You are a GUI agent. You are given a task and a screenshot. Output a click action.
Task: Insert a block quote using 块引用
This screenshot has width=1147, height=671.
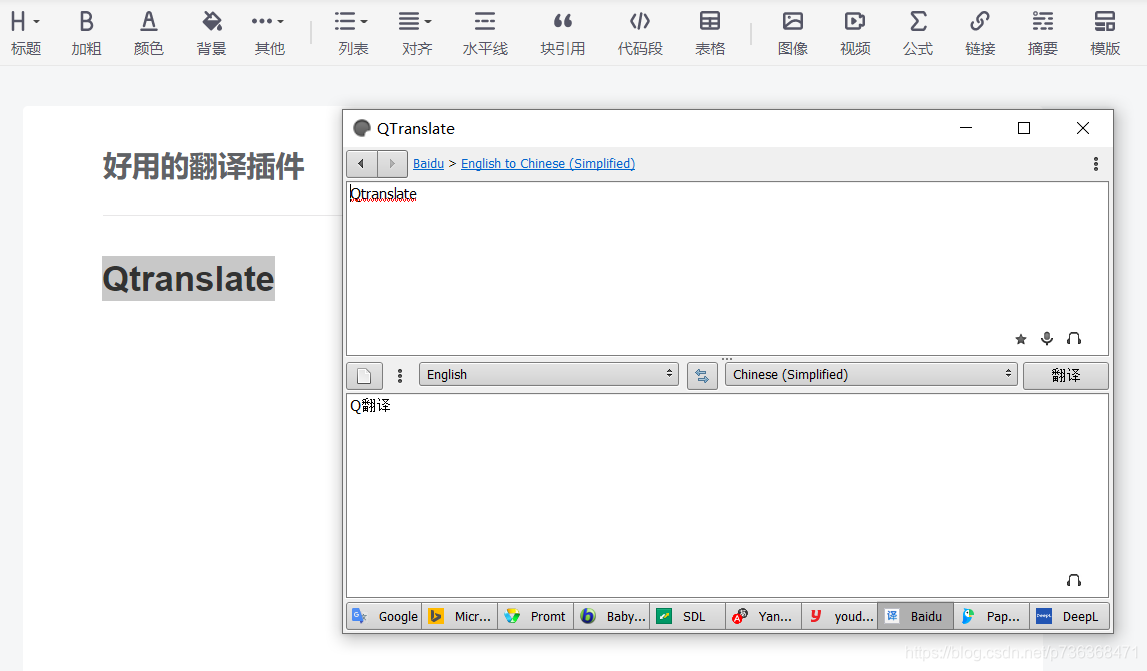562,31
